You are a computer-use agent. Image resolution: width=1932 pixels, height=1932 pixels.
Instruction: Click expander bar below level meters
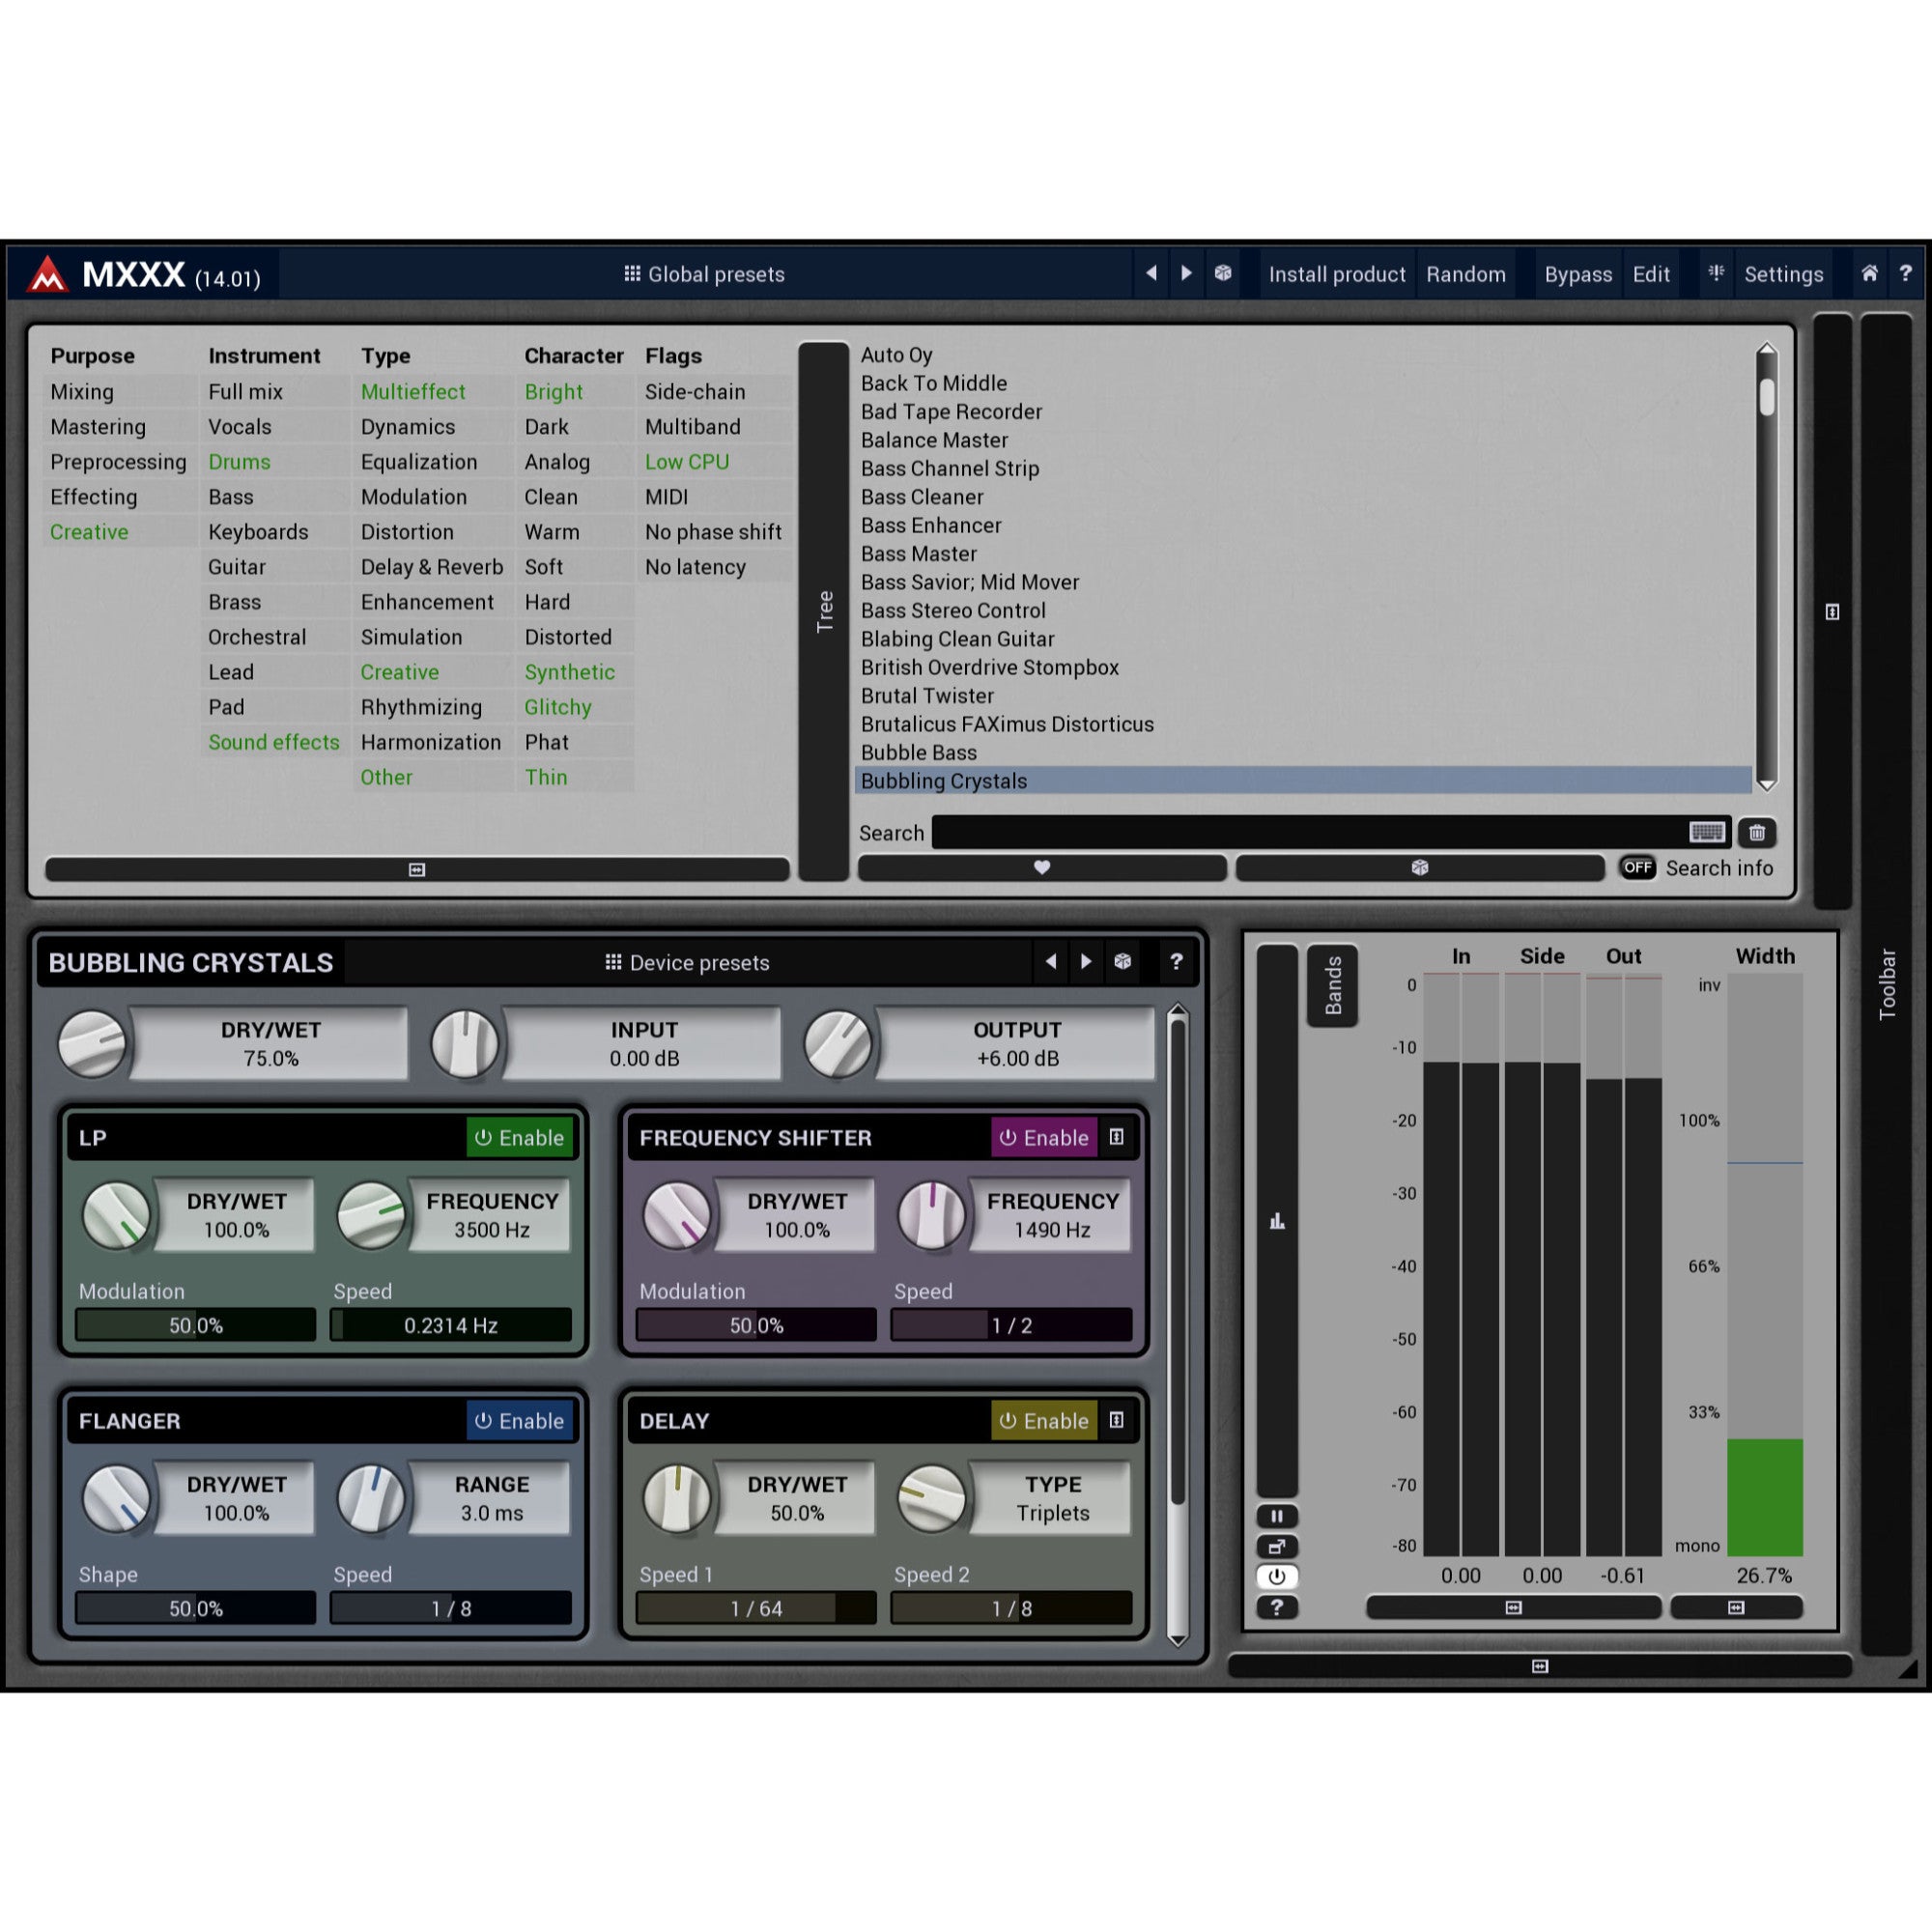coord(1513,1607)
